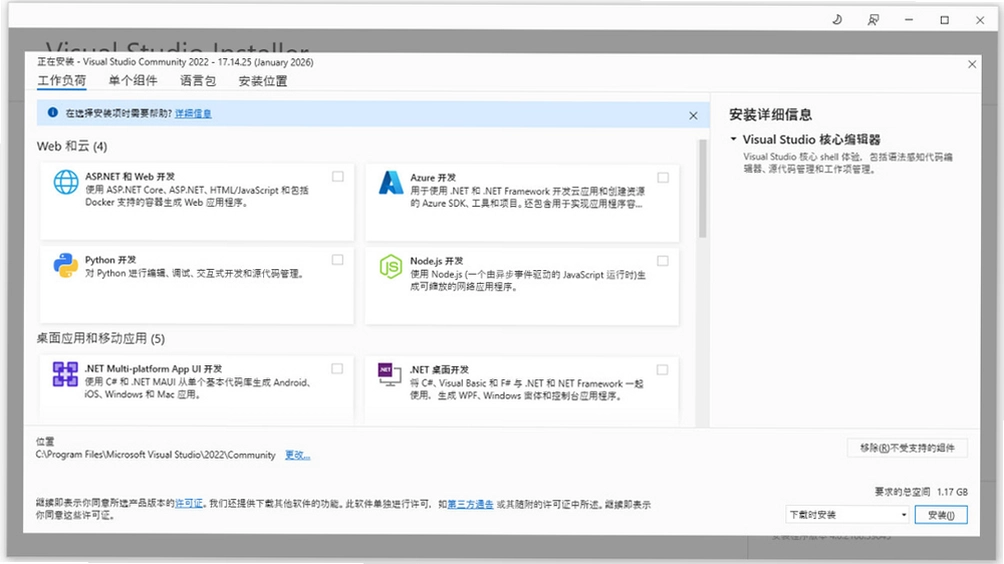This screenshot has height=564, width=1004.
Task: Click the workload list vertical scrollbar
Action: [702, 189]
